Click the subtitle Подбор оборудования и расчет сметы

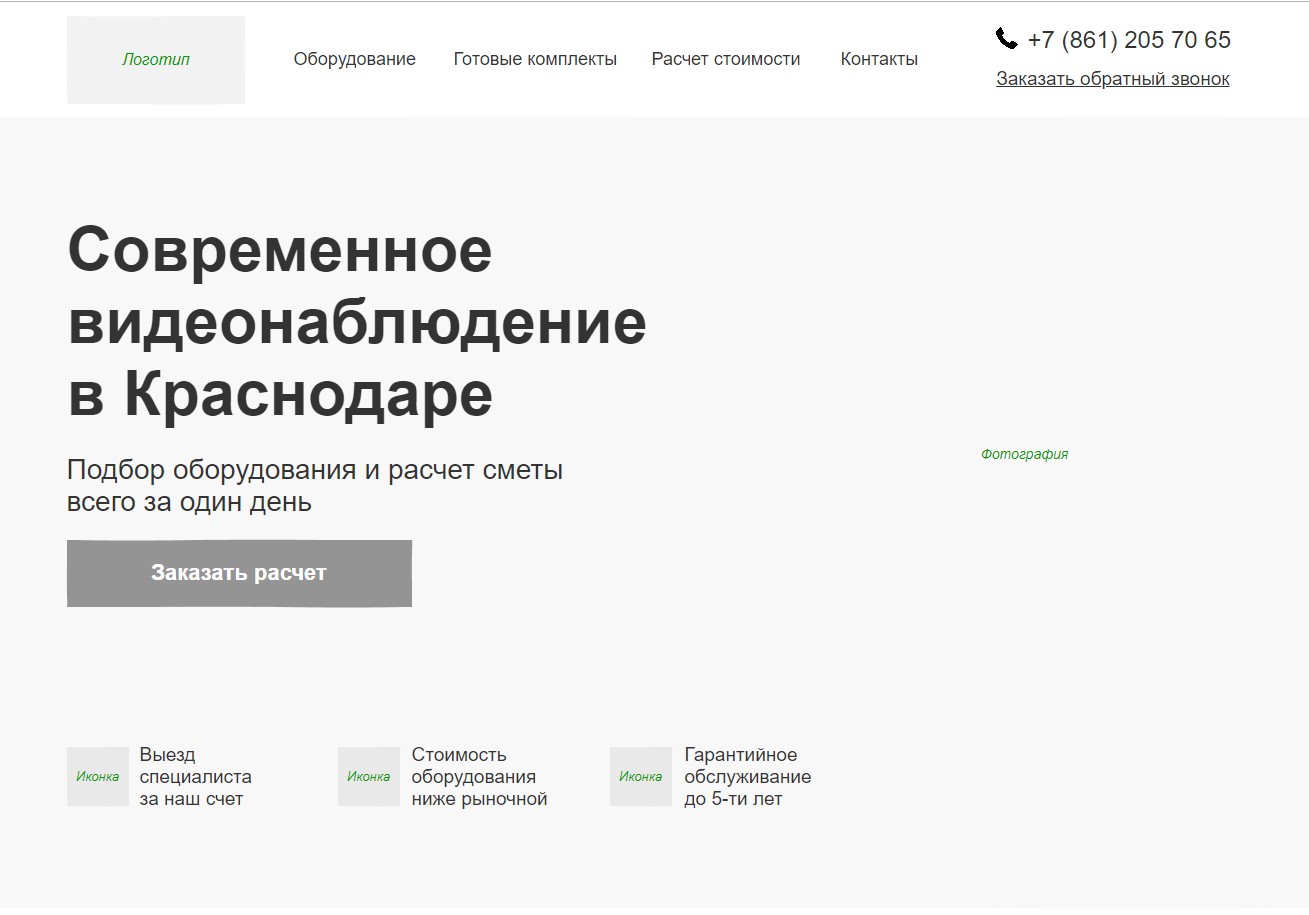(x=315, y=485)
